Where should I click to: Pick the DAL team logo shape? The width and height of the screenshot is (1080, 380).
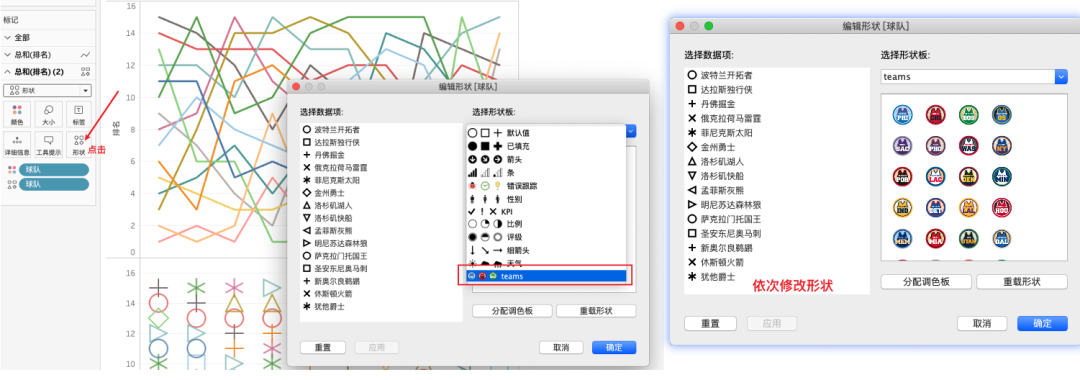pyautogui.click(x=1001, y=238)
